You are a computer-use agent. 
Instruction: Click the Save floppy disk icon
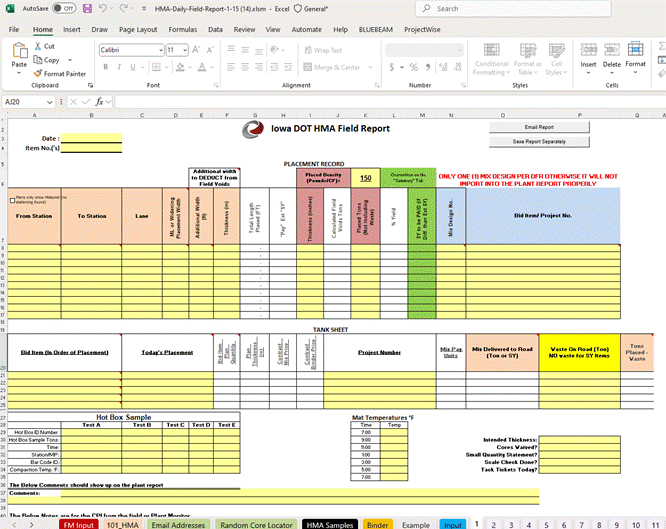pos(87,8)
